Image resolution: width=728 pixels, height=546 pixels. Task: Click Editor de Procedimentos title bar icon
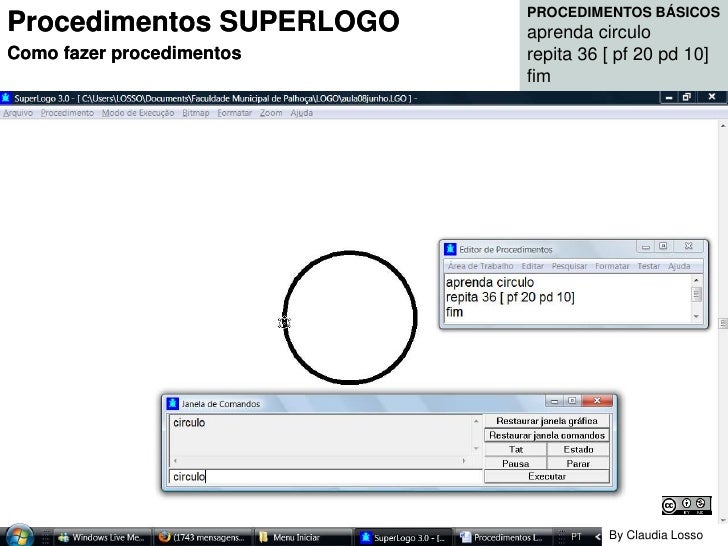tap(450, 249)
